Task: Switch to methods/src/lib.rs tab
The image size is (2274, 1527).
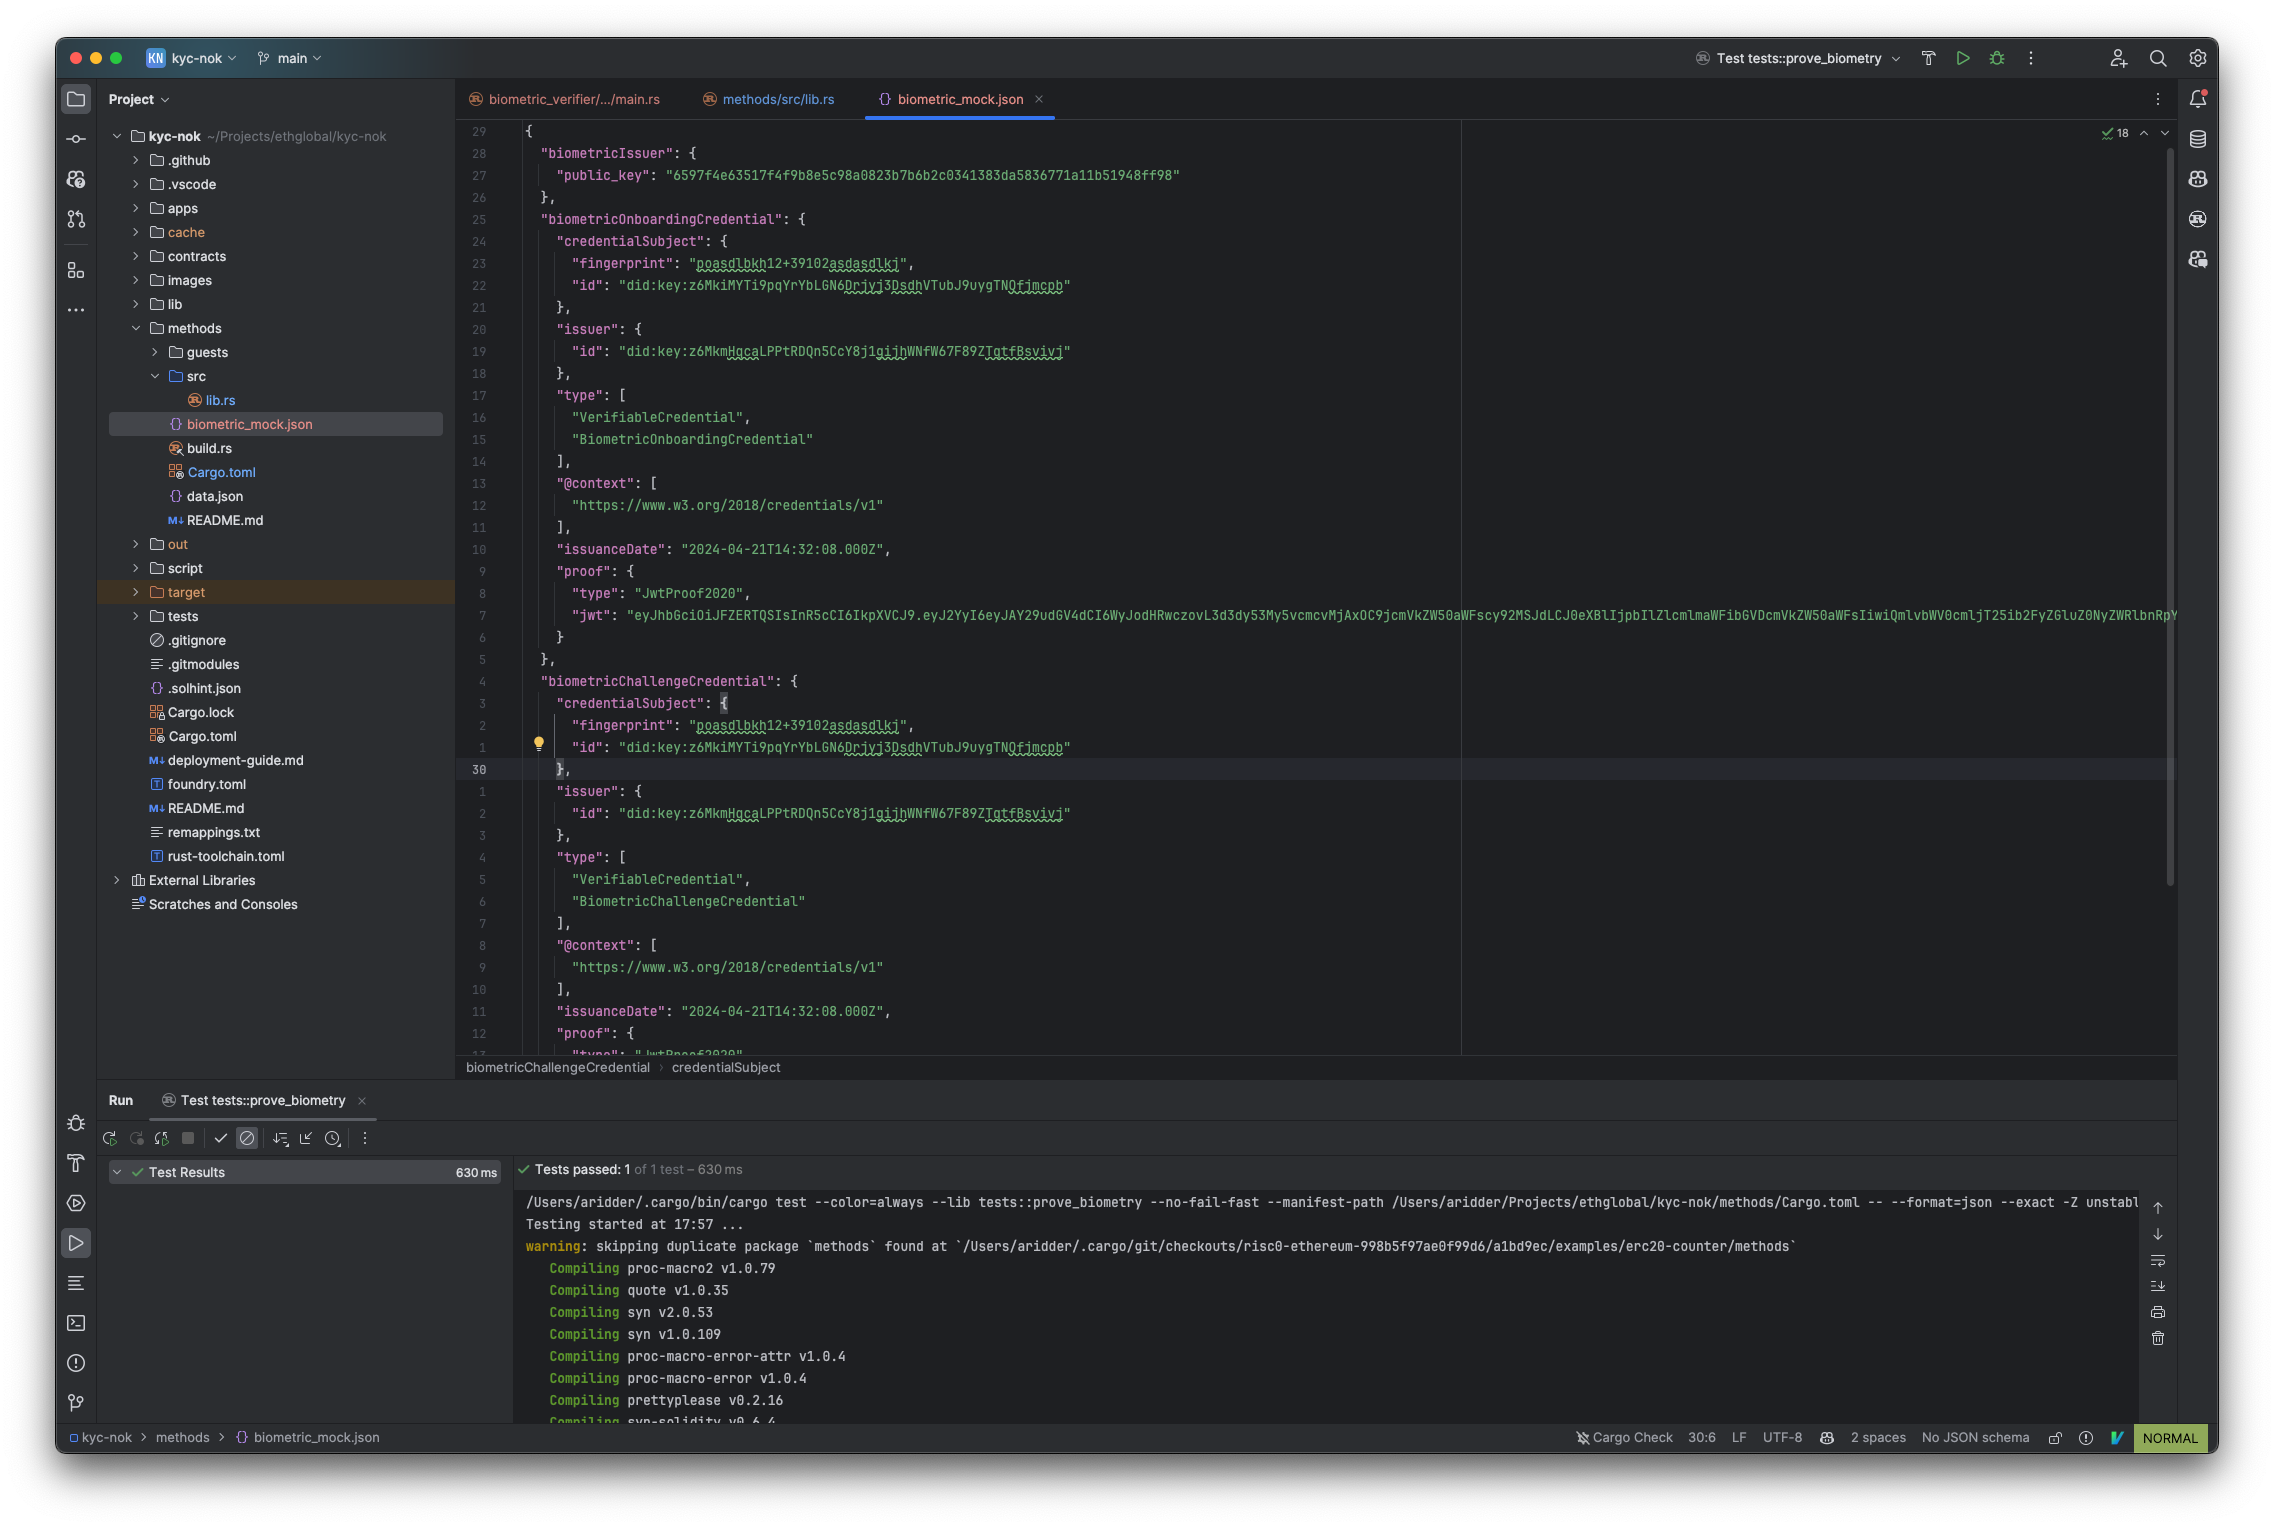Action: [x=769, y=99]
